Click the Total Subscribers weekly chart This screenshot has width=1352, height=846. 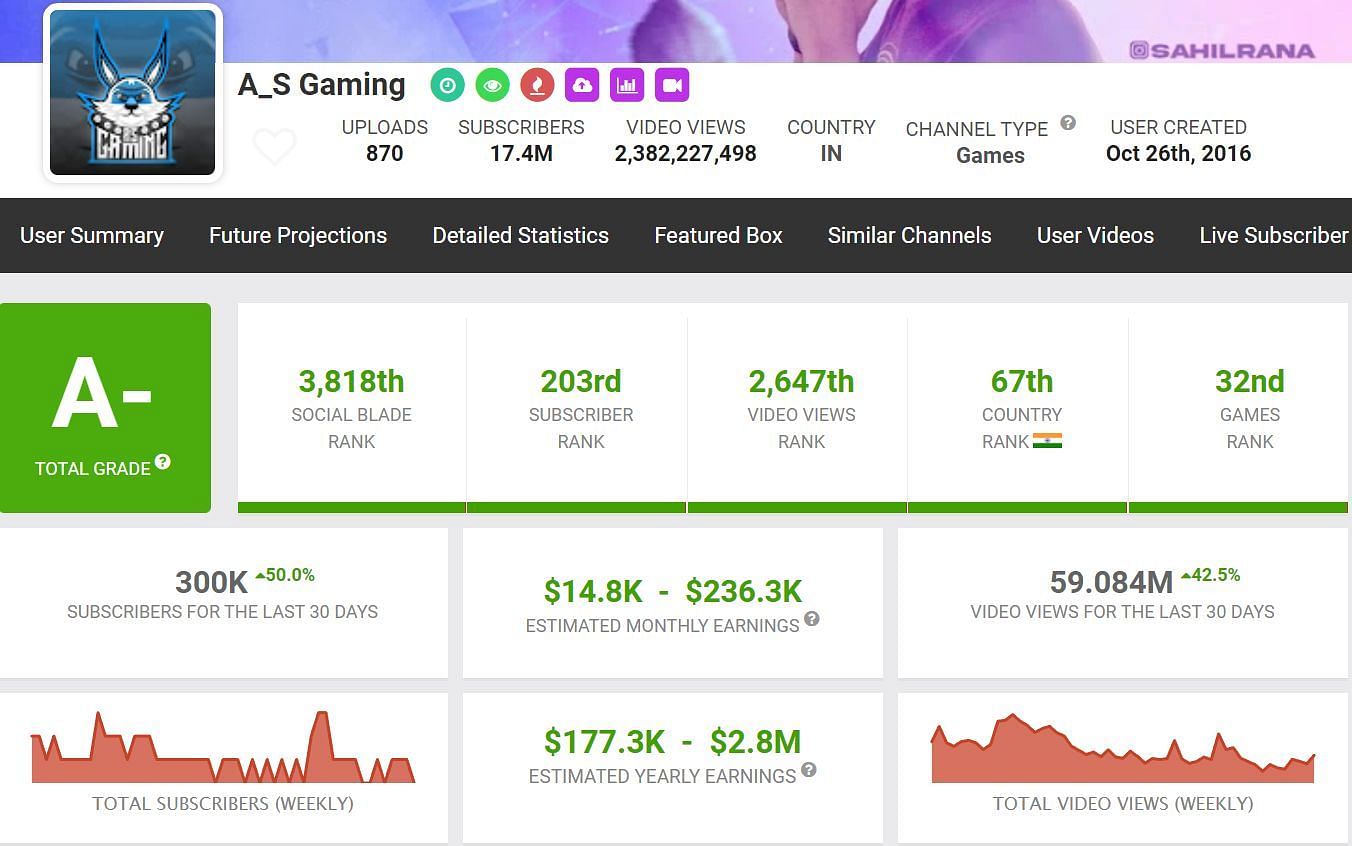point(223,747)
